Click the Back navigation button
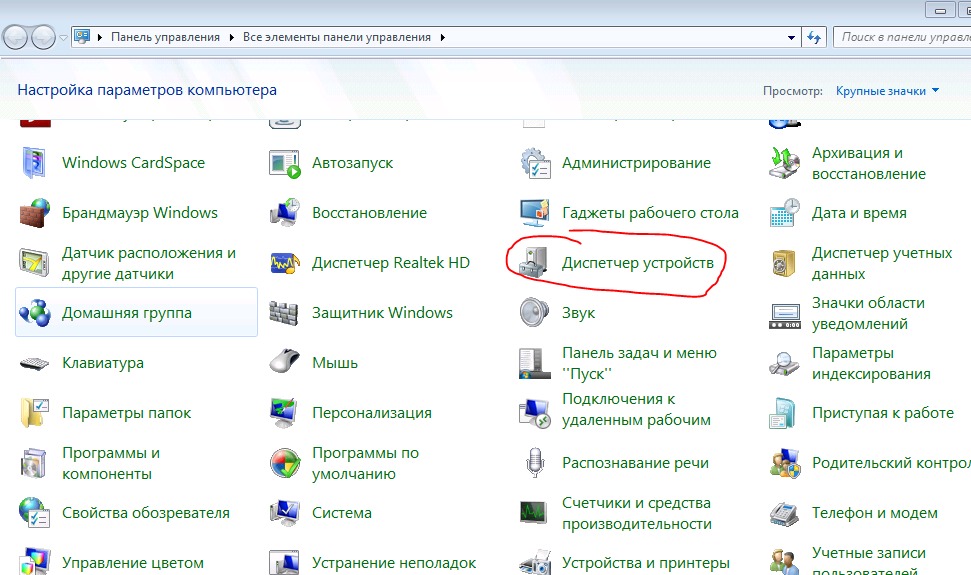The height and width of the screenshot is (575, 971). [15, 38]
